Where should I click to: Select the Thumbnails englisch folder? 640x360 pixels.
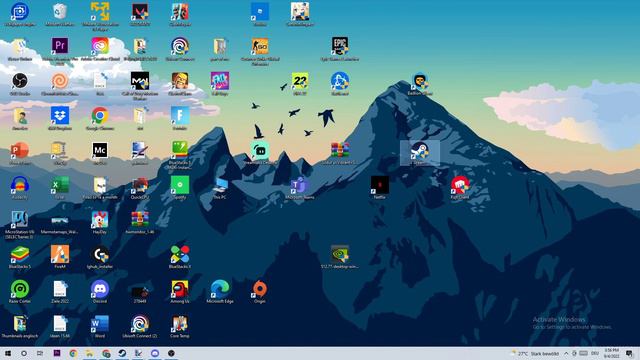pyautogui.click(x=20, y=324)
